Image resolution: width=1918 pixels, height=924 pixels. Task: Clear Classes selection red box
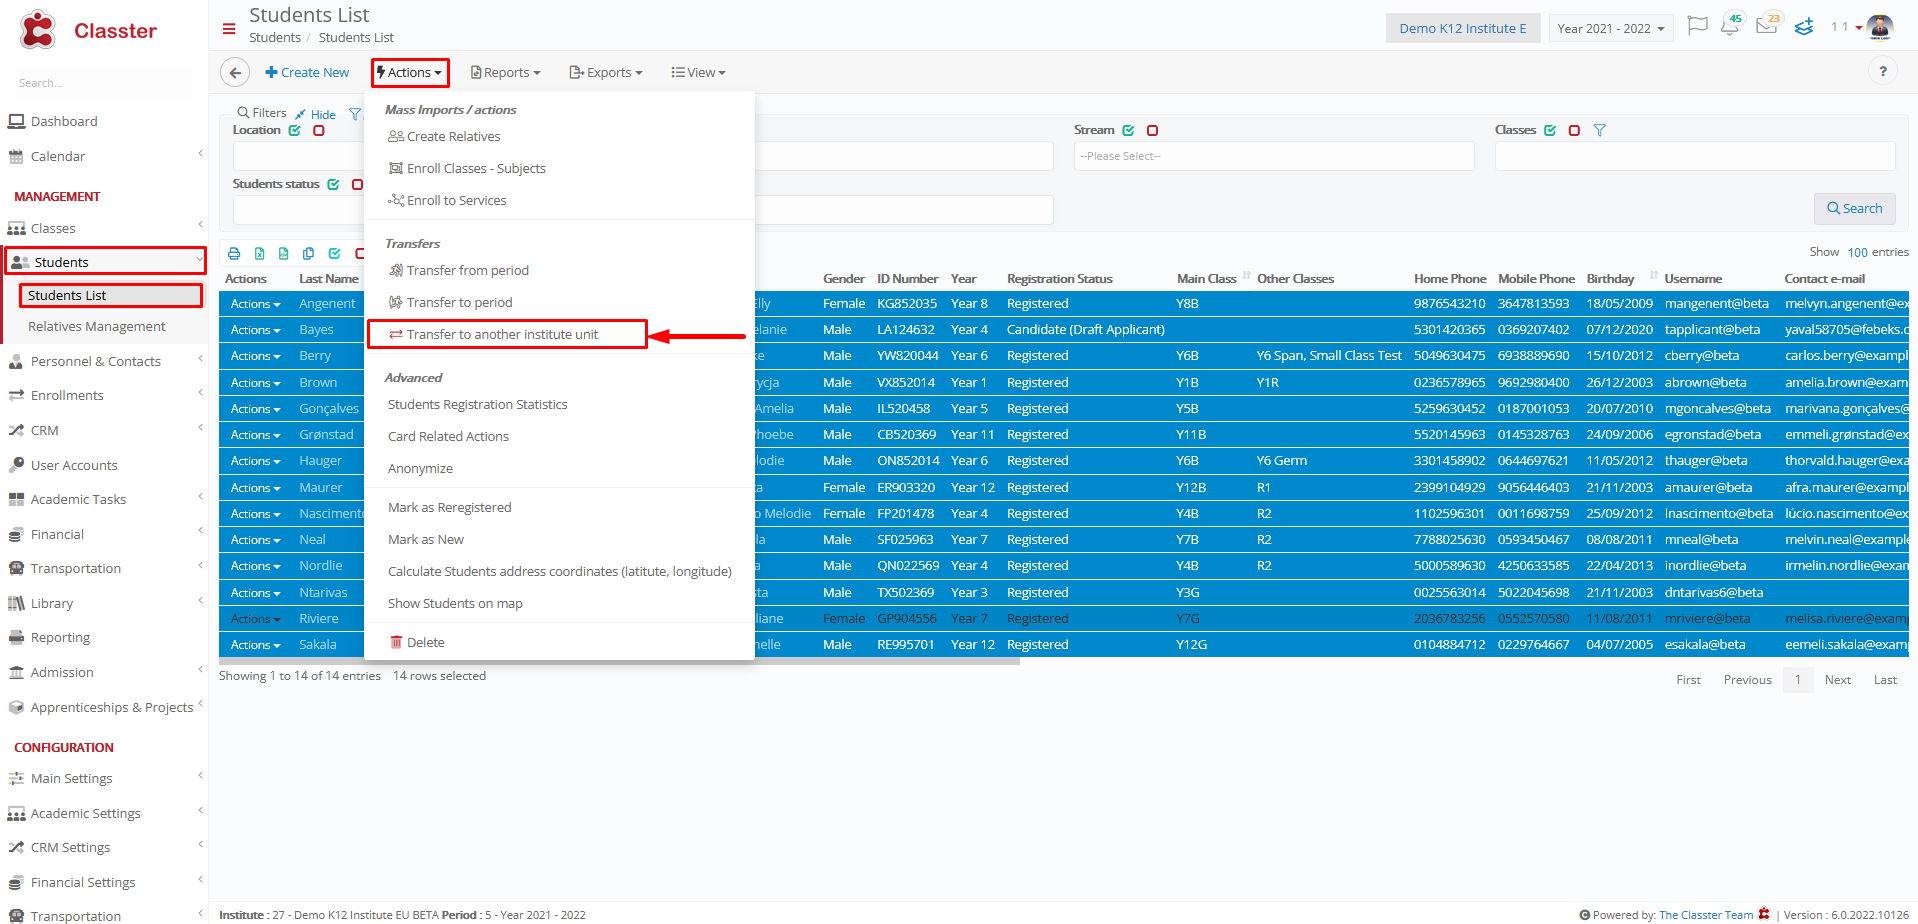1575,131
